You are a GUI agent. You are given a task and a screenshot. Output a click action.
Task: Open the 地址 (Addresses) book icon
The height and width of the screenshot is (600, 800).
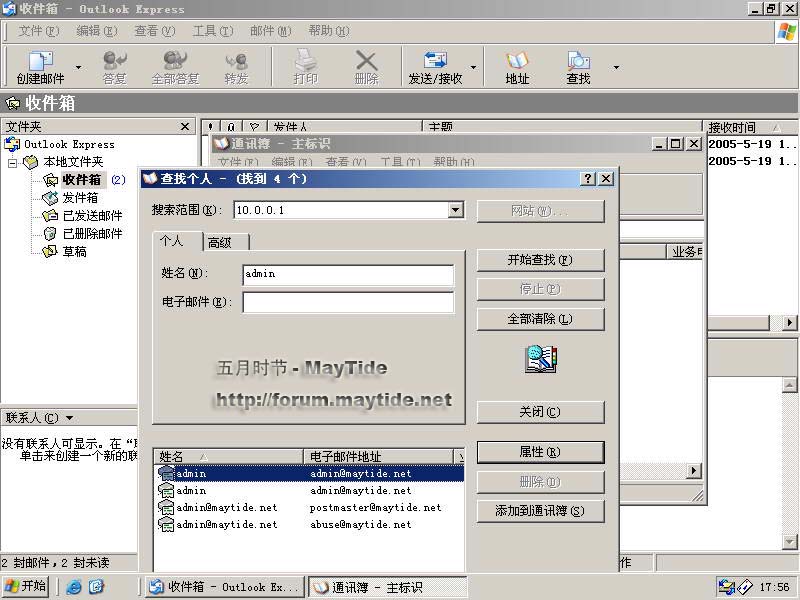click(x=517, y=66)
